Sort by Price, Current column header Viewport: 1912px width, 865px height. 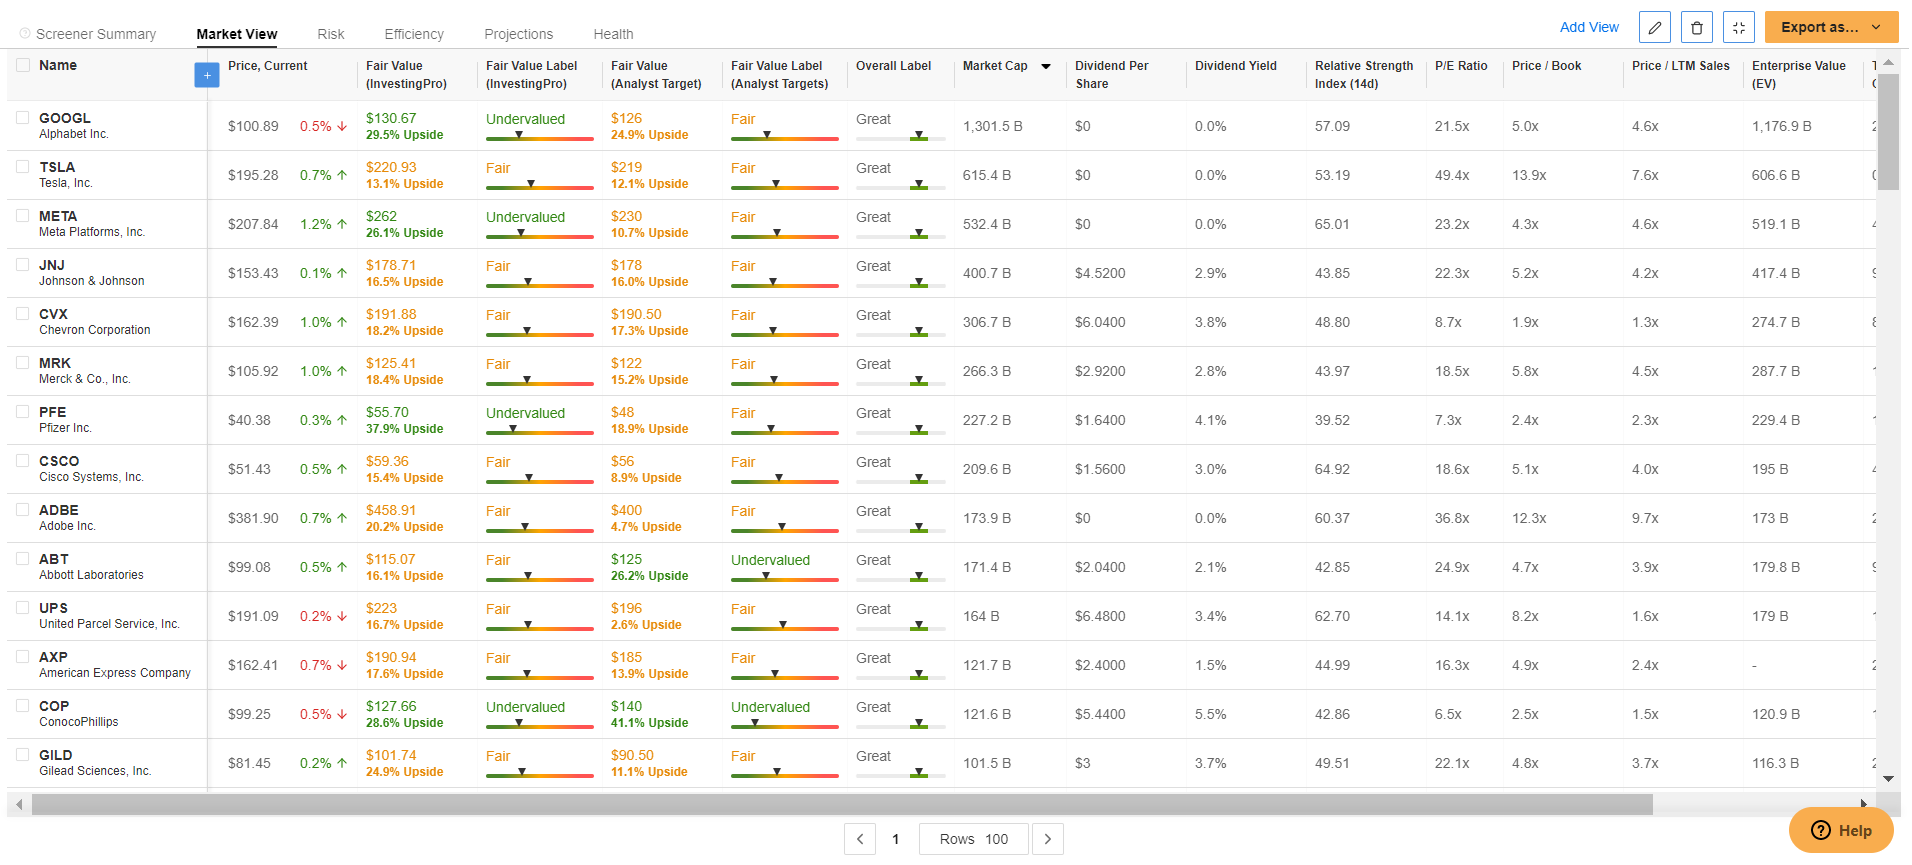tap(267, 66)
